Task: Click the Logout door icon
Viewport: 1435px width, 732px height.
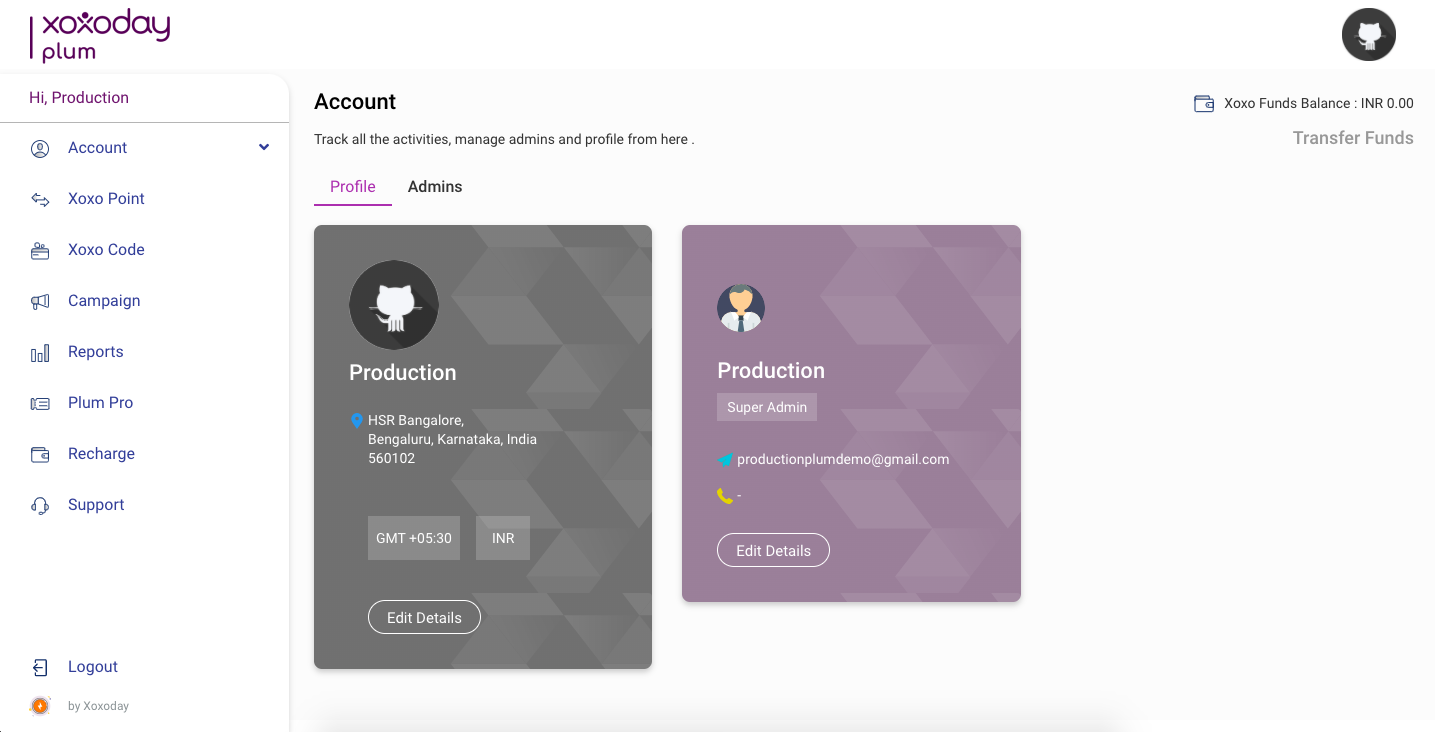Action: [x=40, y=667]
